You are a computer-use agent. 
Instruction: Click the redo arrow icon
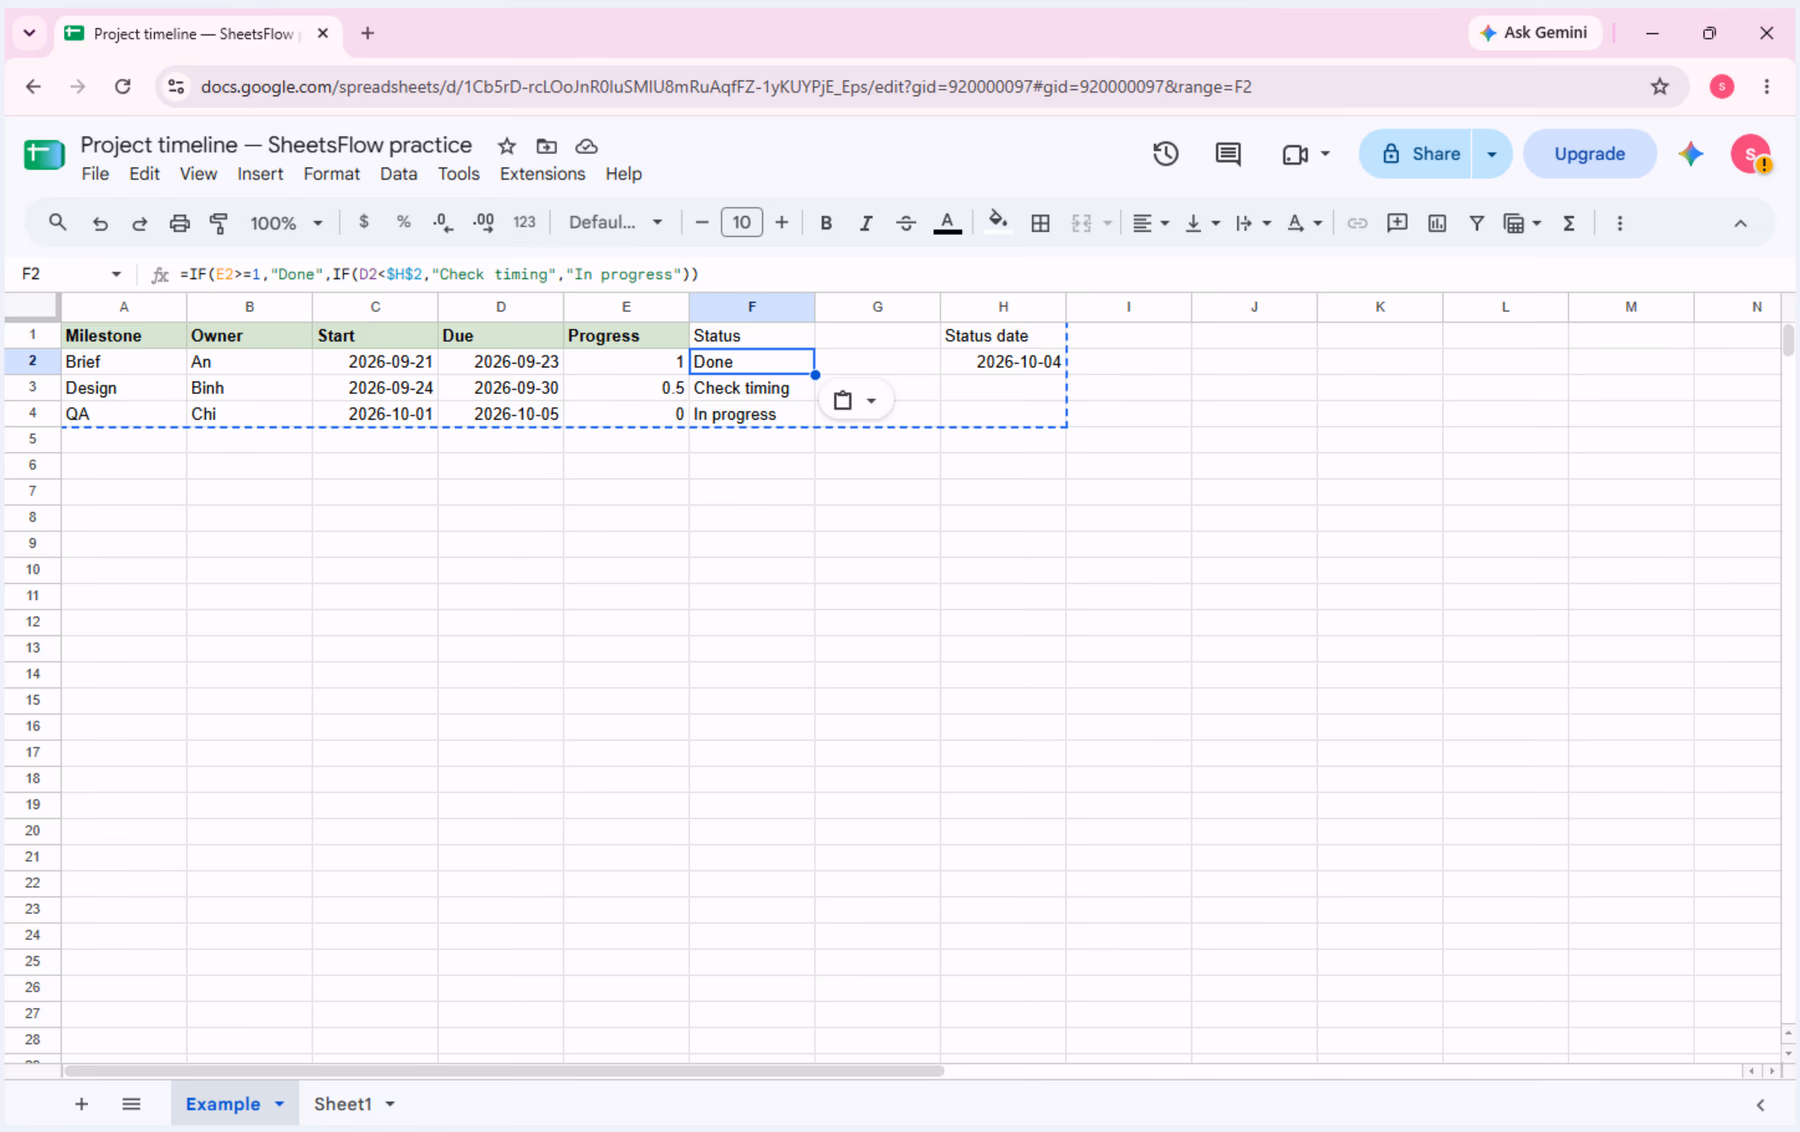click(140, 223)
